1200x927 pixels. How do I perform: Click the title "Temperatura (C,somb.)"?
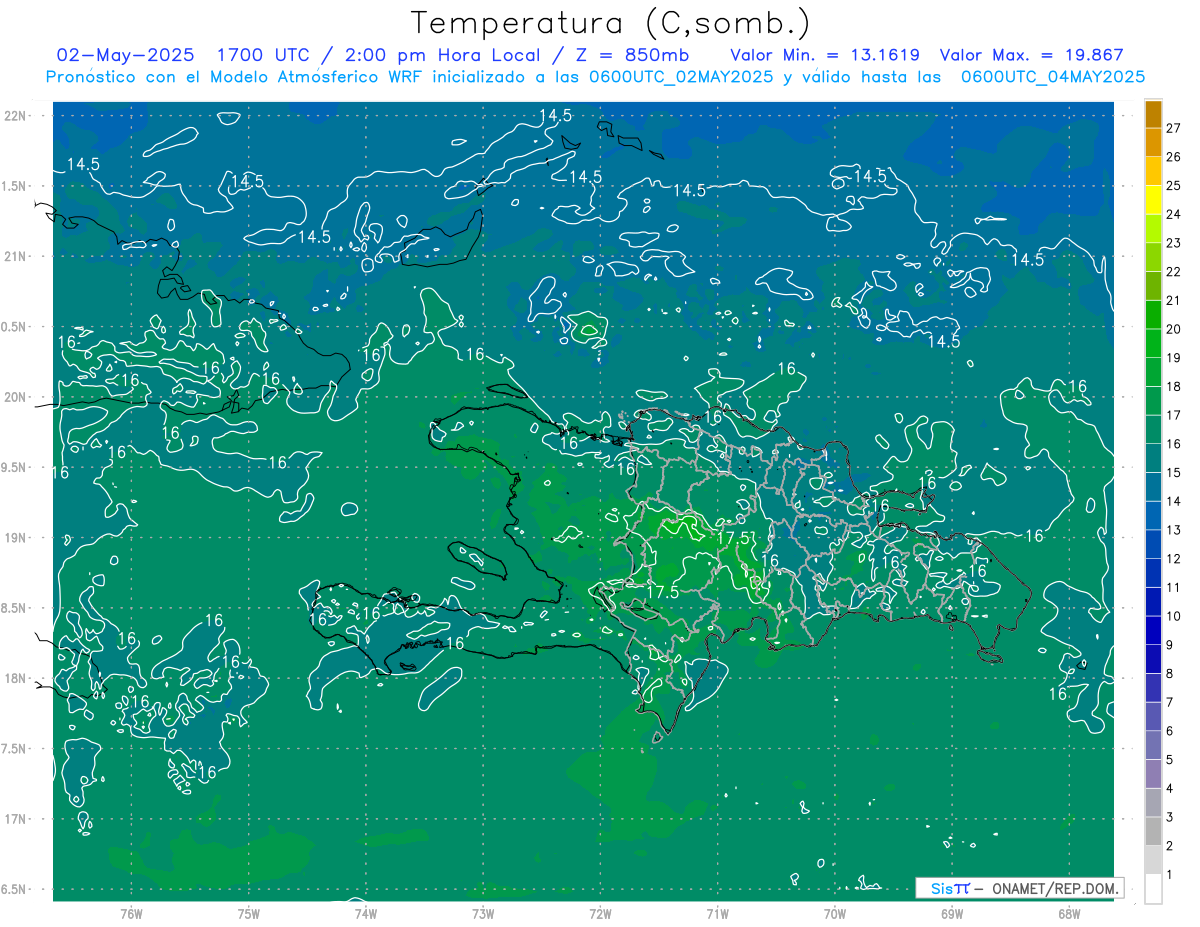pyautogui.click(x=611, y=23)
